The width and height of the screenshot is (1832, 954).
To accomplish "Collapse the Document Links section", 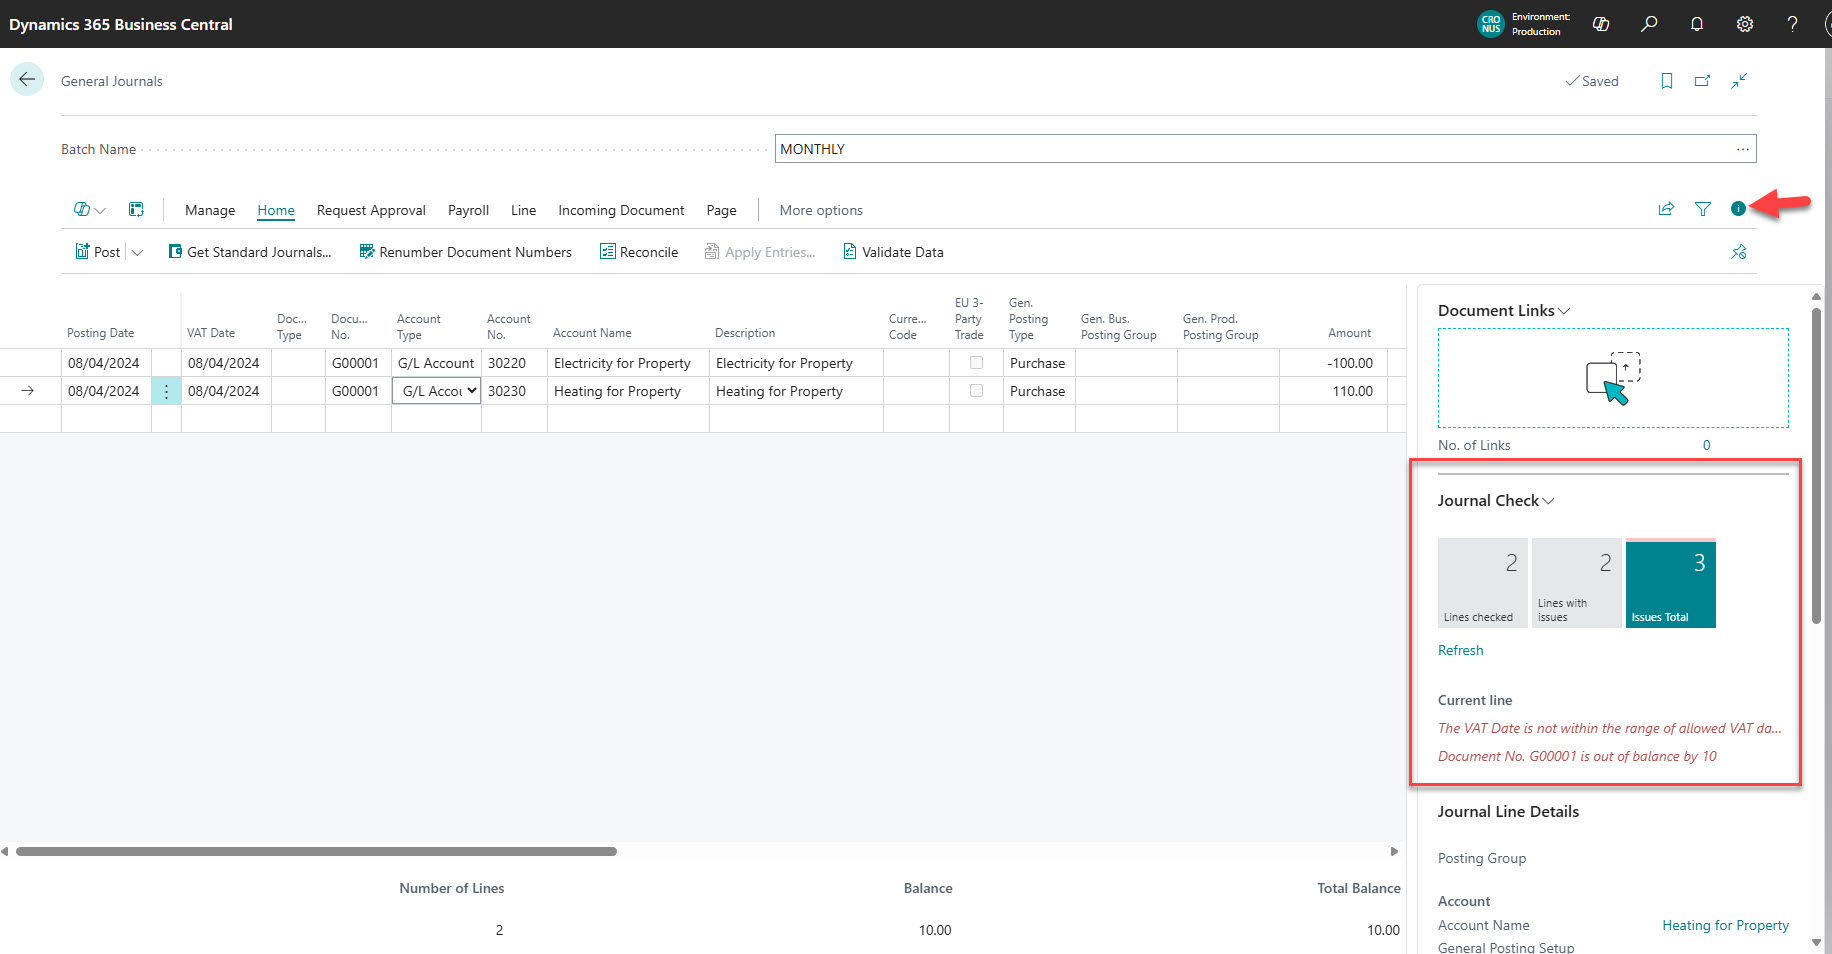I will (x=1504, y=311).
